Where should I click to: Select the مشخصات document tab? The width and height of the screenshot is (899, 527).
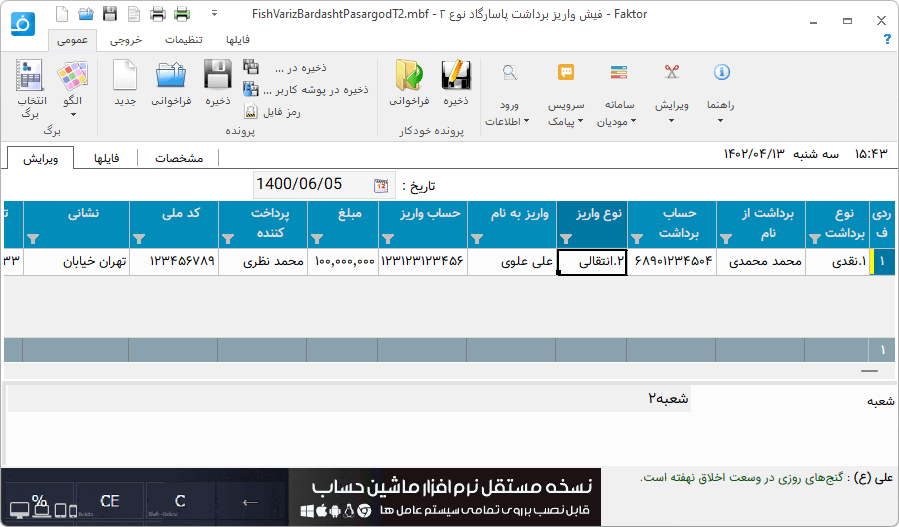pyautogui.click(x=179, y=158)
